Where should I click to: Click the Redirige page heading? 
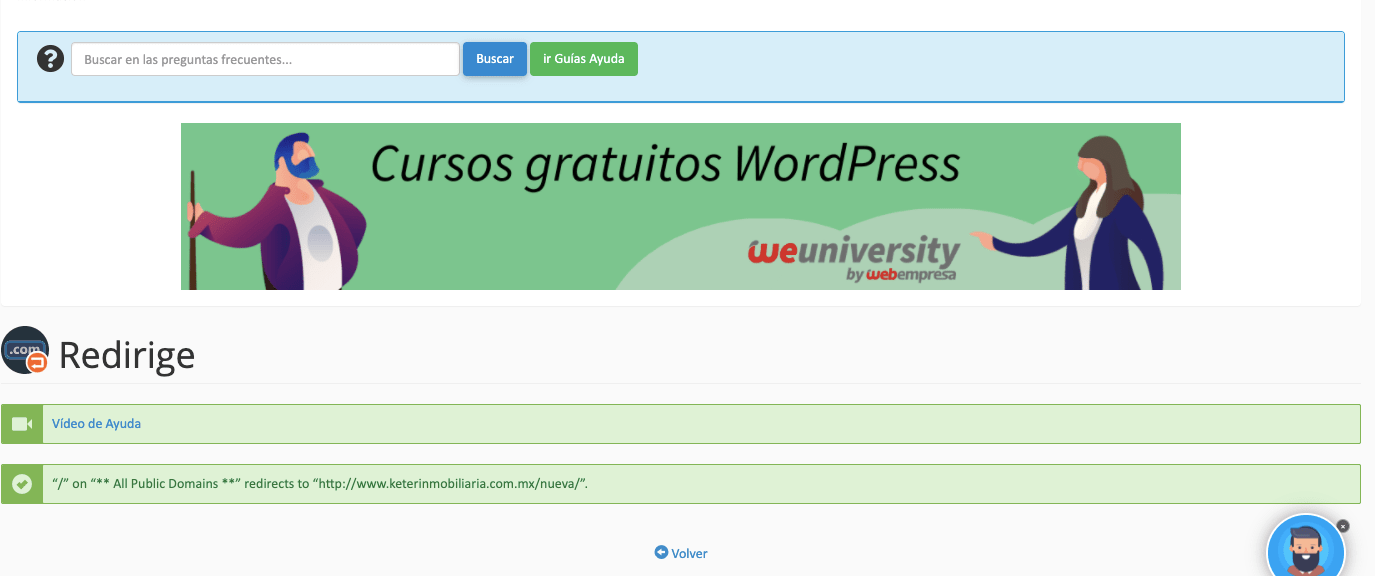[127, 355]
